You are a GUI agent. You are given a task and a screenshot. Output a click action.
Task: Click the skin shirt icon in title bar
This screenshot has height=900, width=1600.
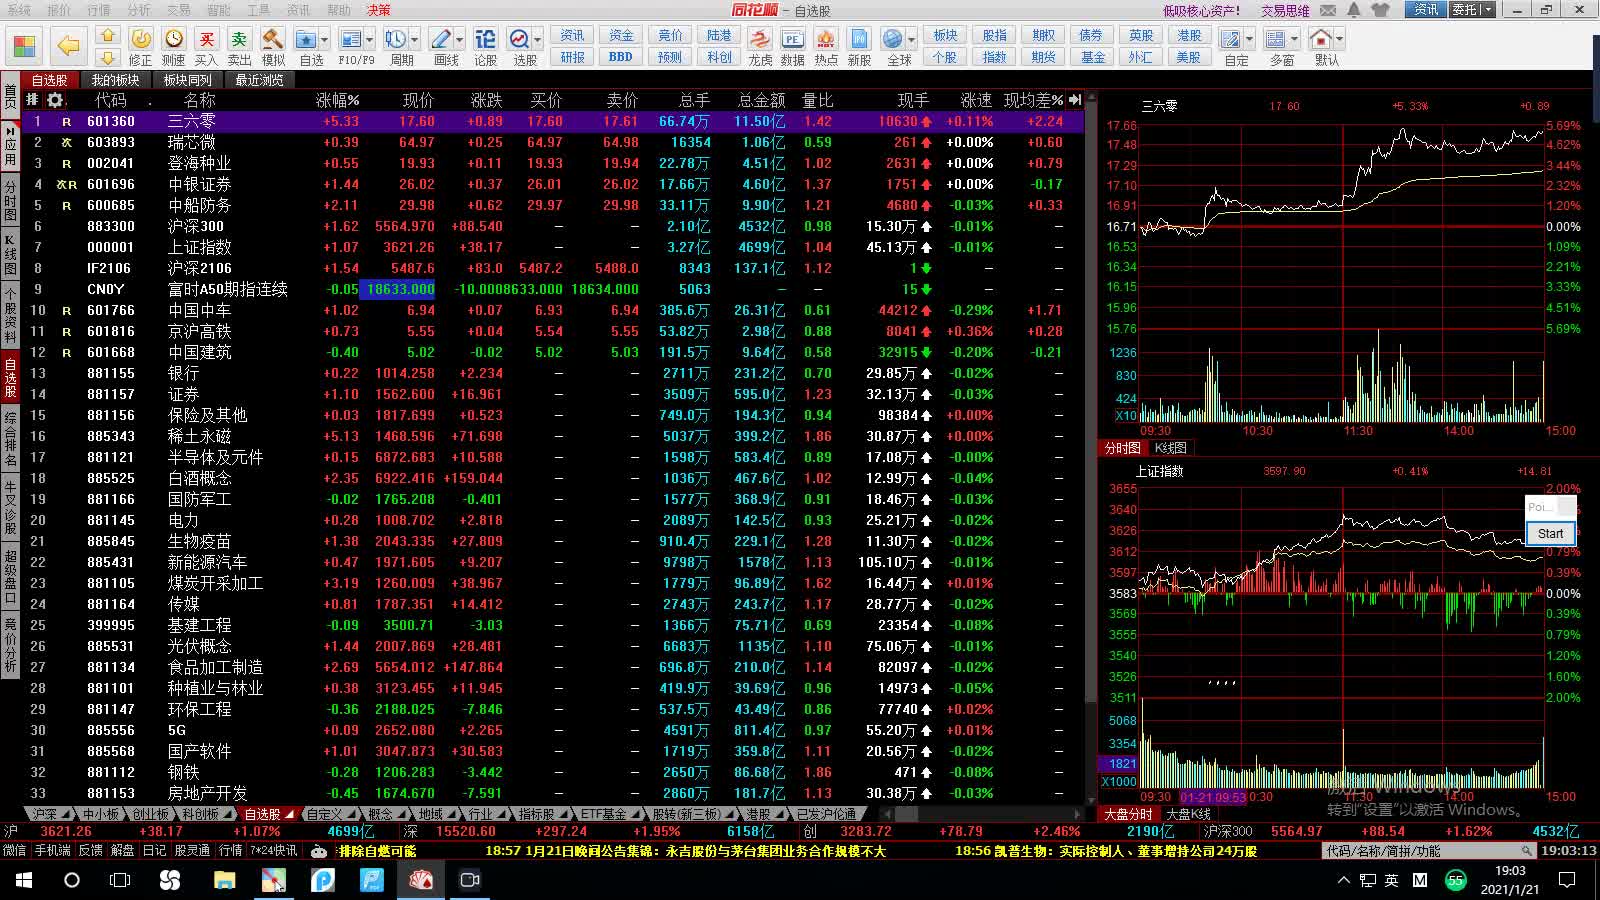point(1381,10)
